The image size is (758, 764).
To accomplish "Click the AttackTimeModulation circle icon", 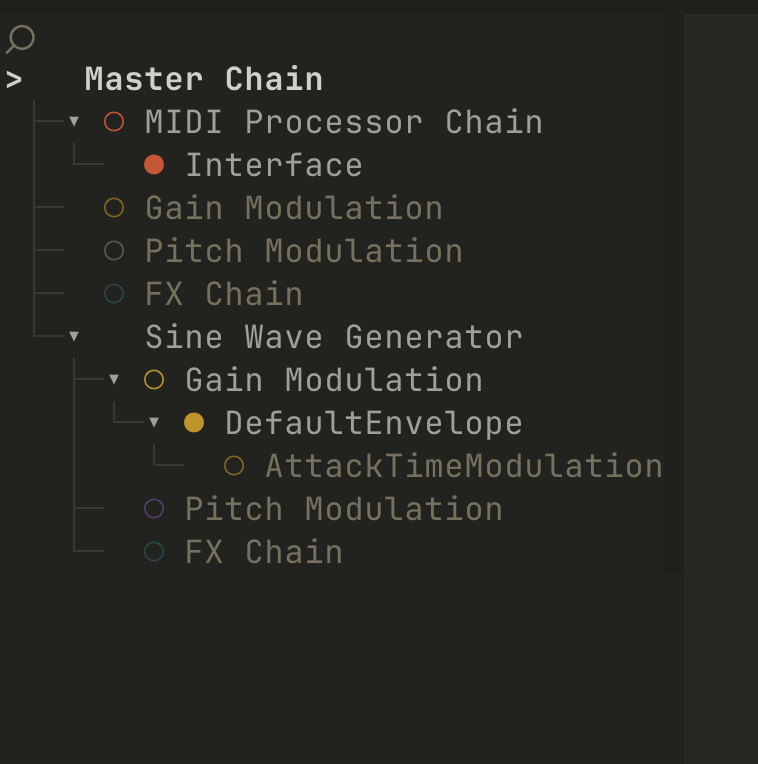I will pos(234,466).
